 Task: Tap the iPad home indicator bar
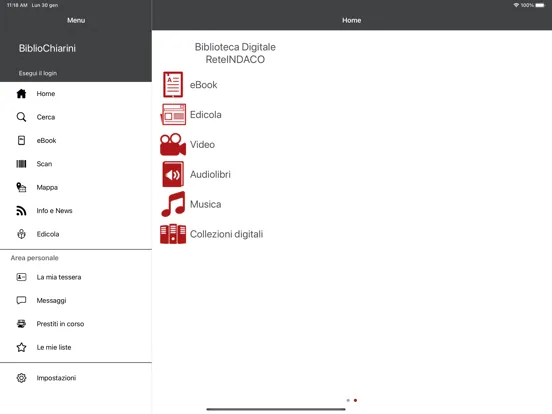point(276,409)
